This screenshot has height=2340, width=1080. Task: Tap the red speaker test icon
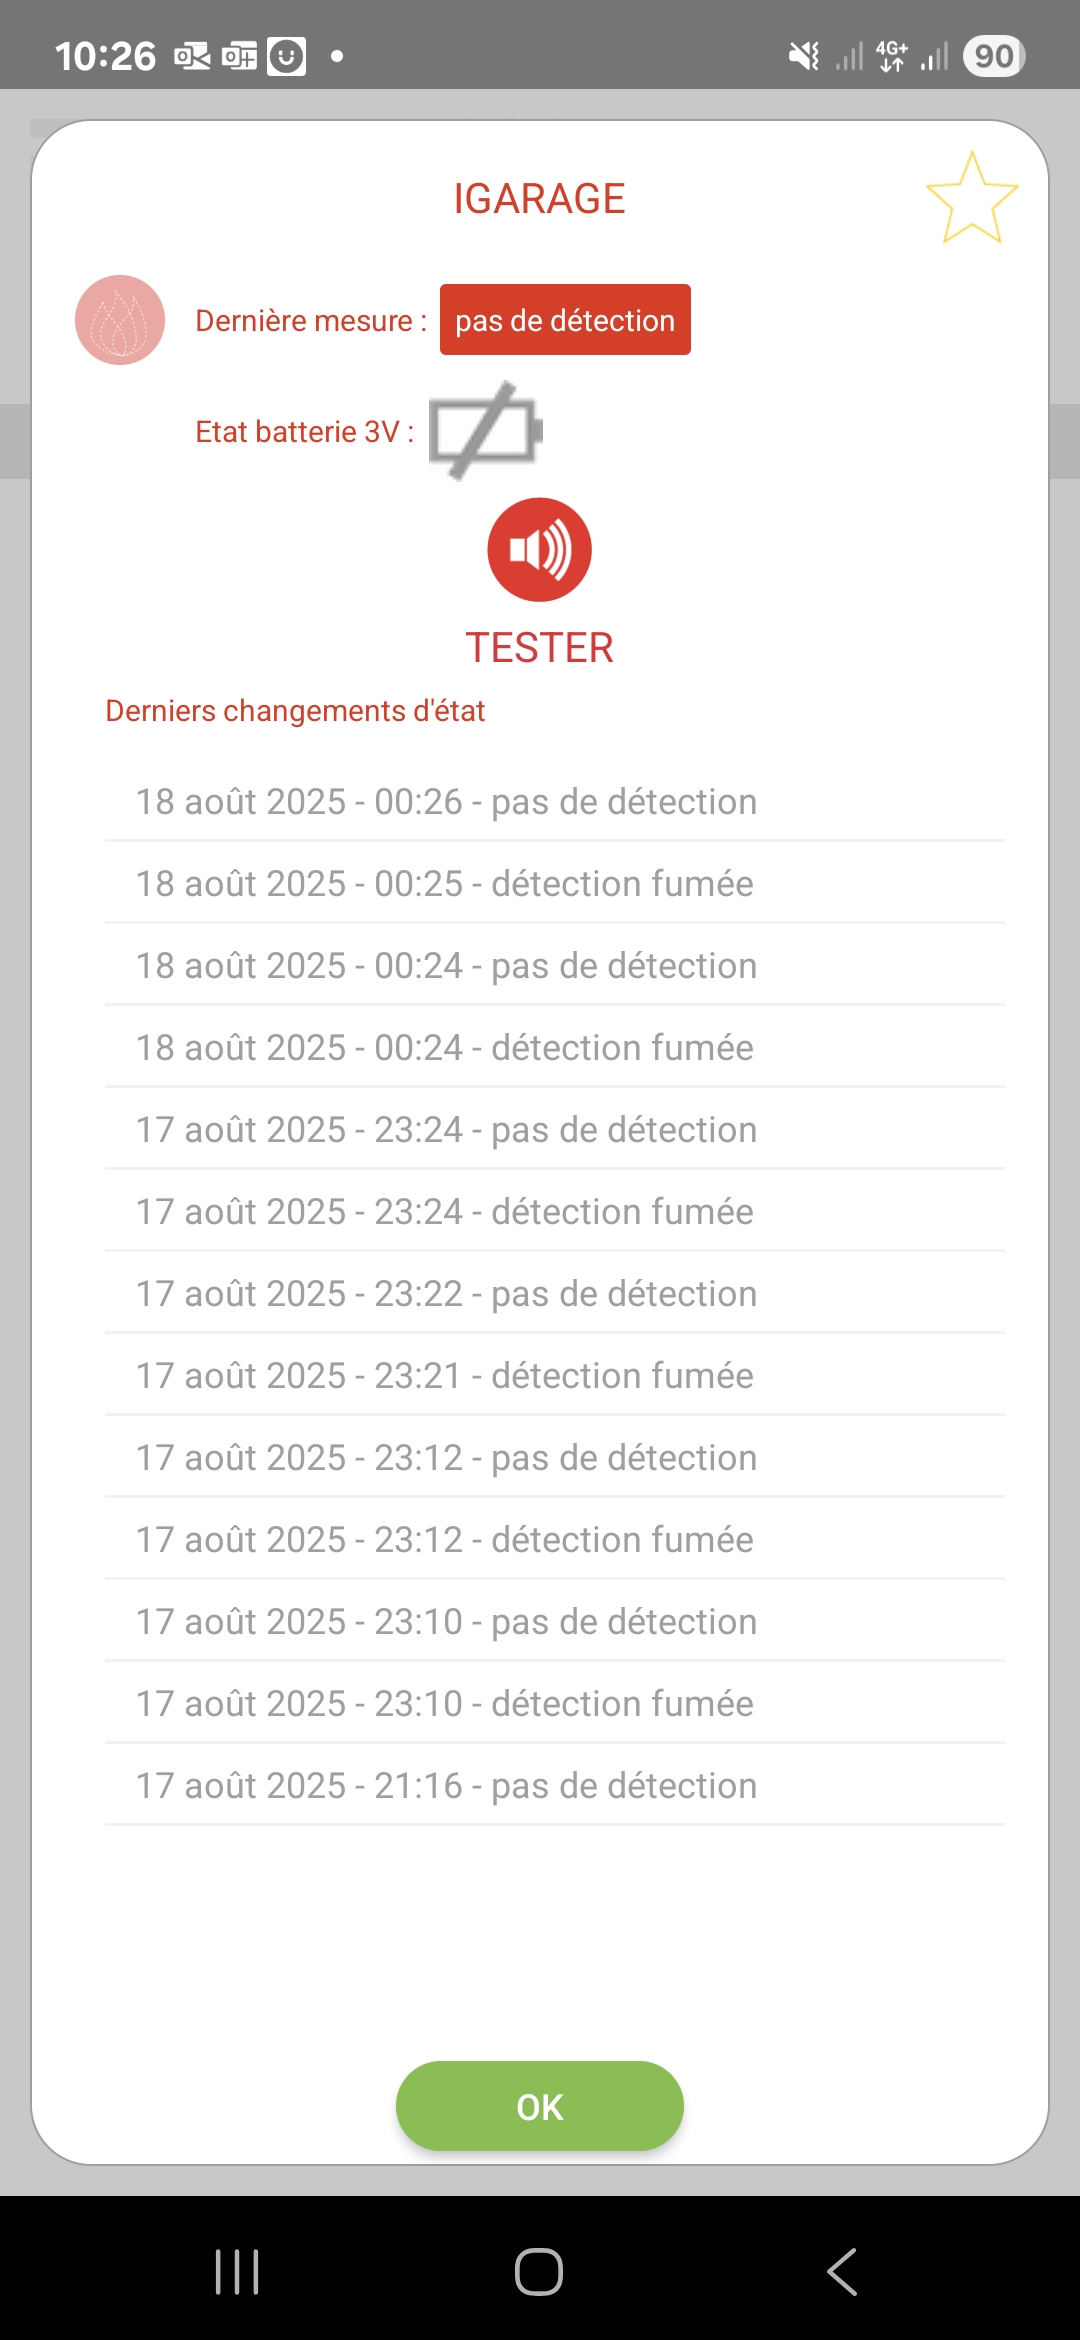[x=539, y=550]
